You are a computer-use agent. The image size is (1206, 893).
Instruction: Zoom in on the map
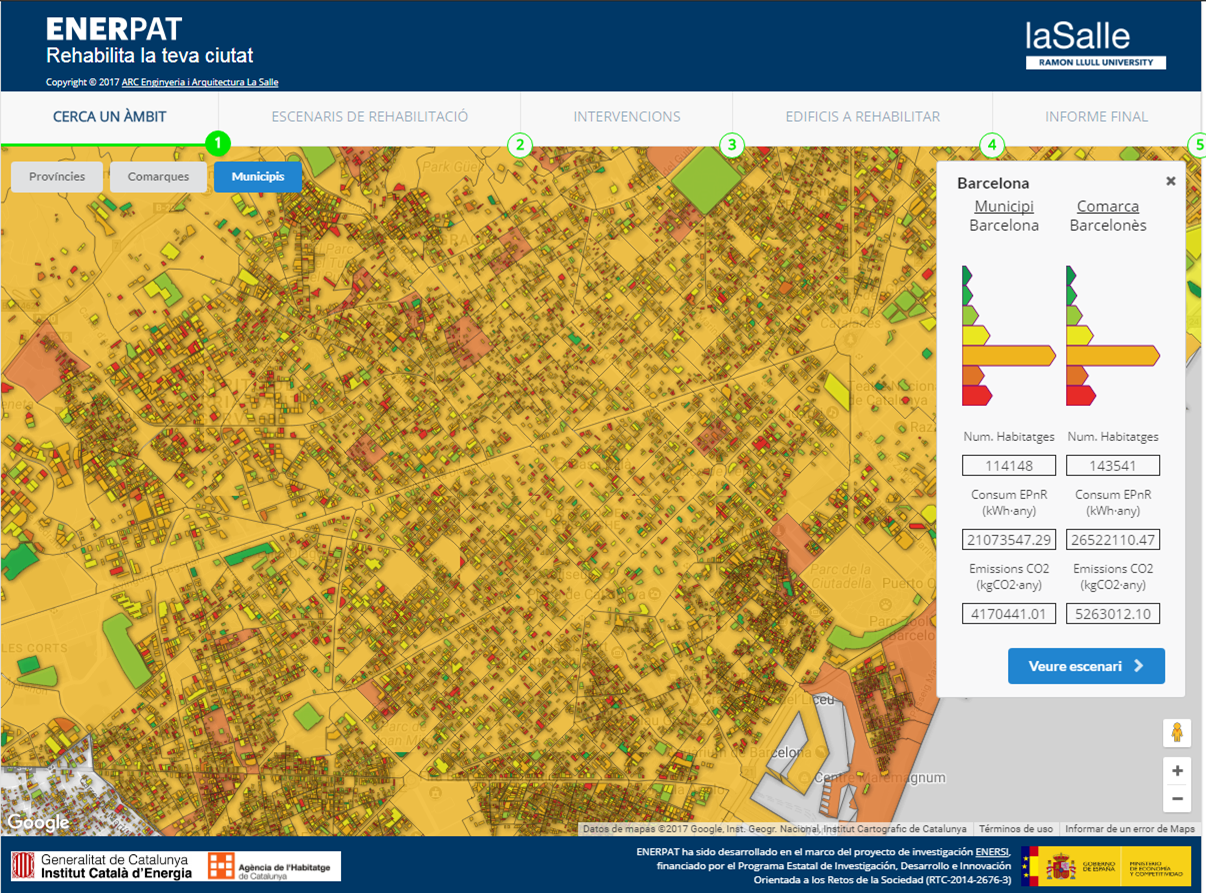(1177, 770)
